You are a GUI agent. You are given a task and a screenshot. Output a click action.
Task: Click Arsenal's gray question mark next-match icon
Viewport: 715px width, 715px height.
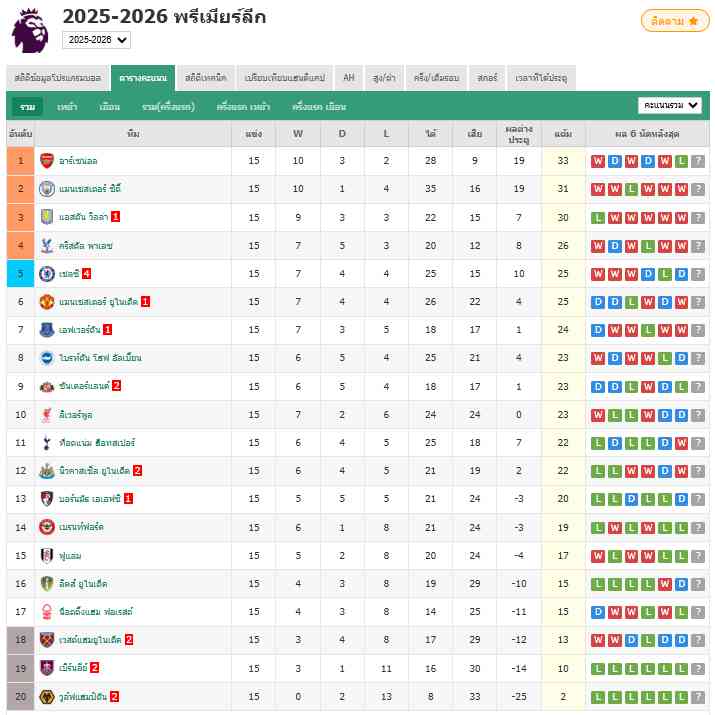click(698, 161)
